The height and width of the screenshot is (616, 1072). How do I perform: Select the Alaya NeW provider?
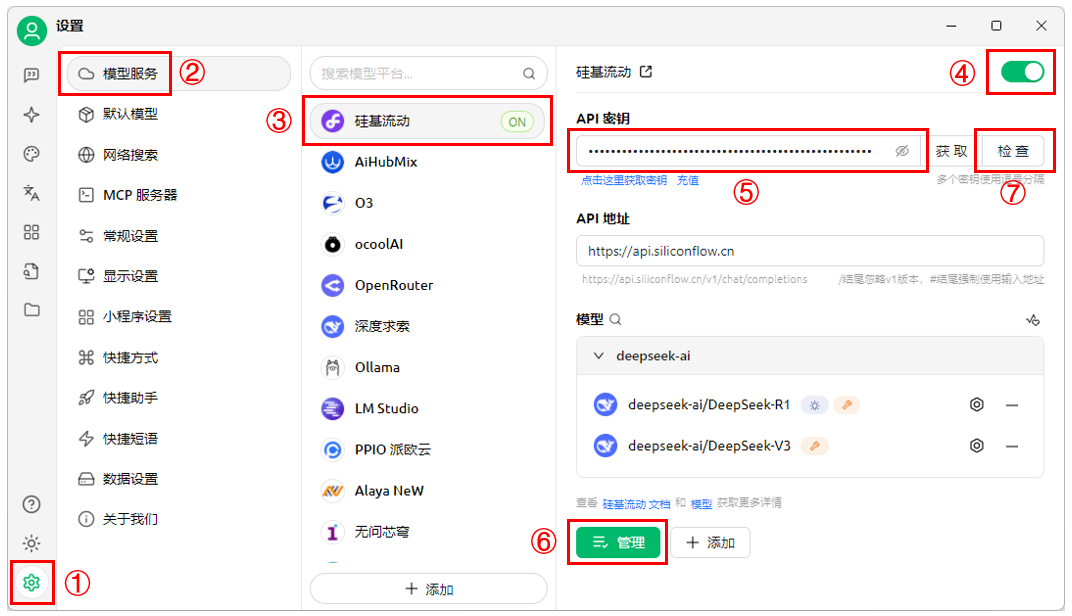pyautogui.click(x=428, y=490)
